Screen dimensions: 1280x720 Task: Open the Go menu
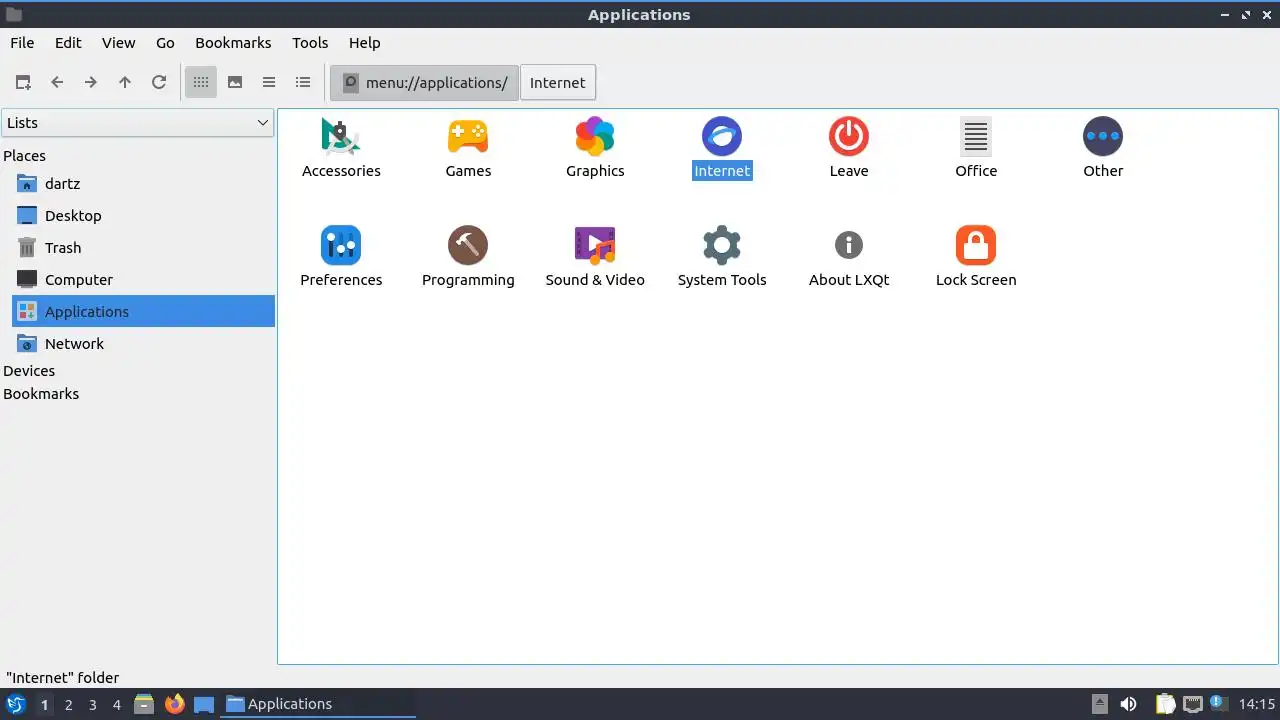pyautogui.click(x=165, y=43)
